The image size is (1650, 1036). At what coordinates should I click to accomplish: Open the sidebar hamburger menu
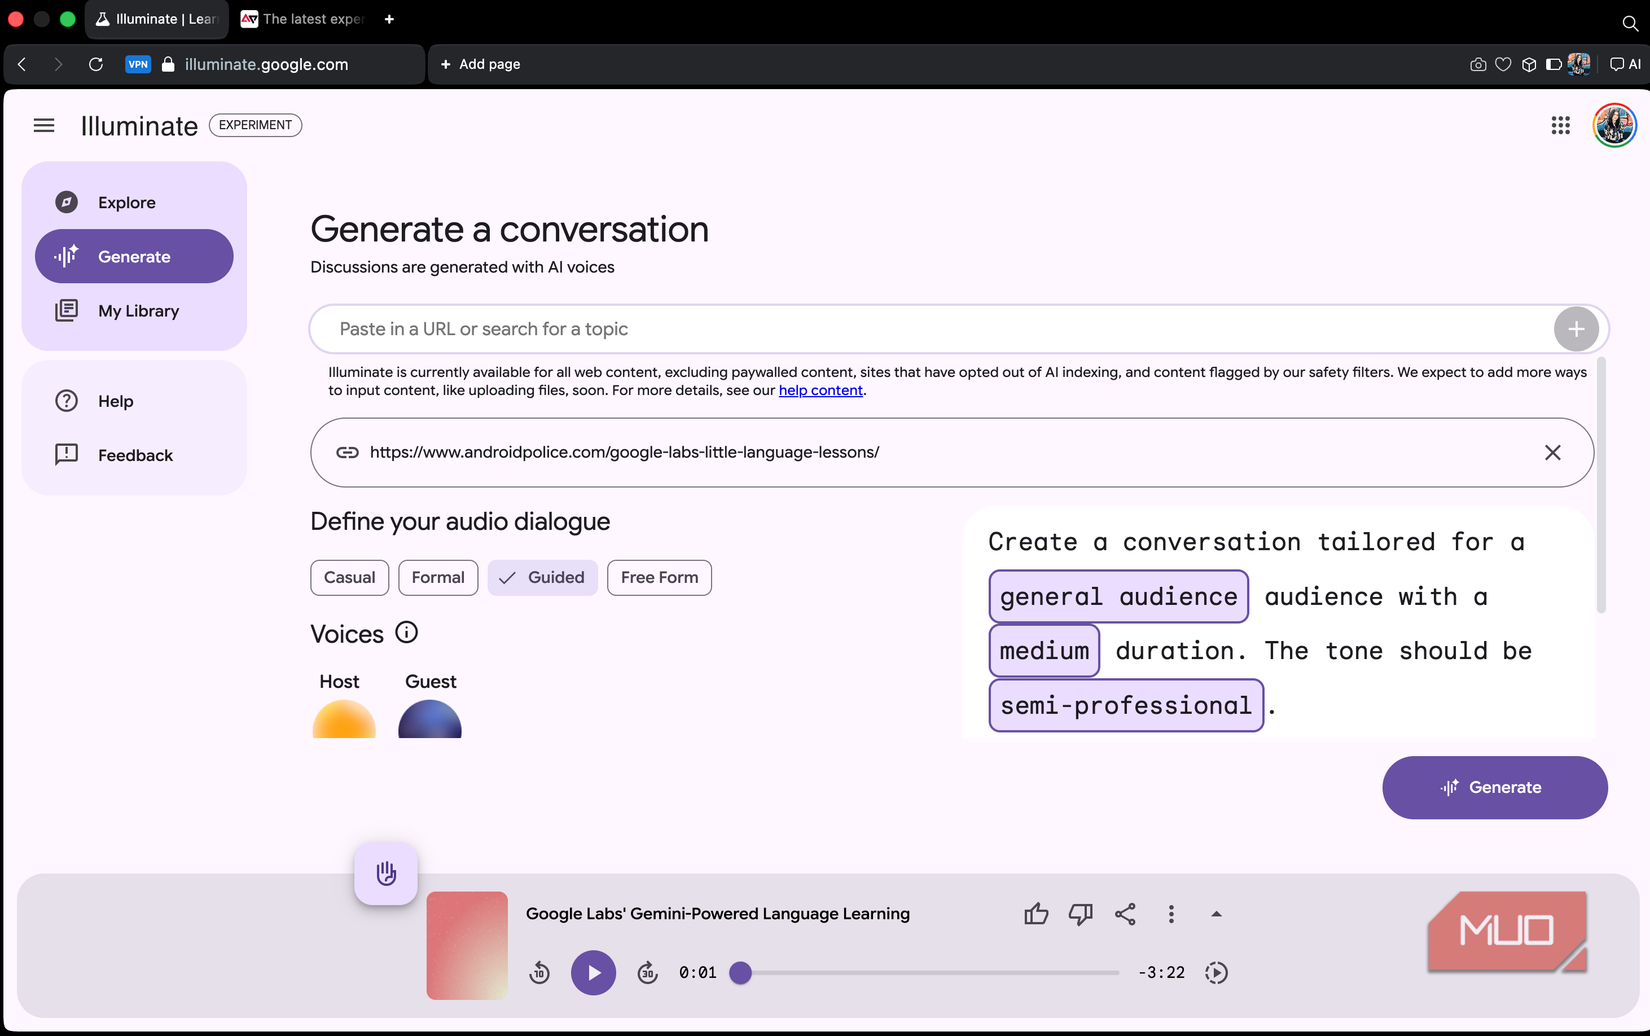pos(44,125)
